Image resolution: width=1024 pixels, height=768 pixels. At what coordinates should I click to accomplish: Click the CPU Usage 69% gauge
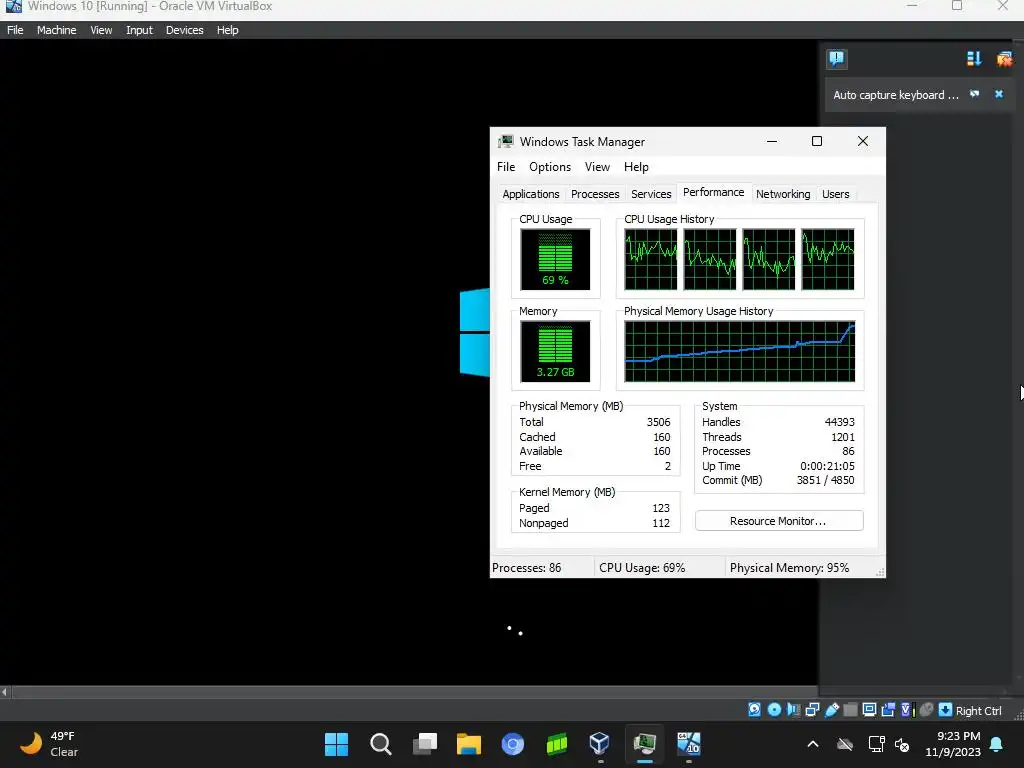[x=555, y=259]
